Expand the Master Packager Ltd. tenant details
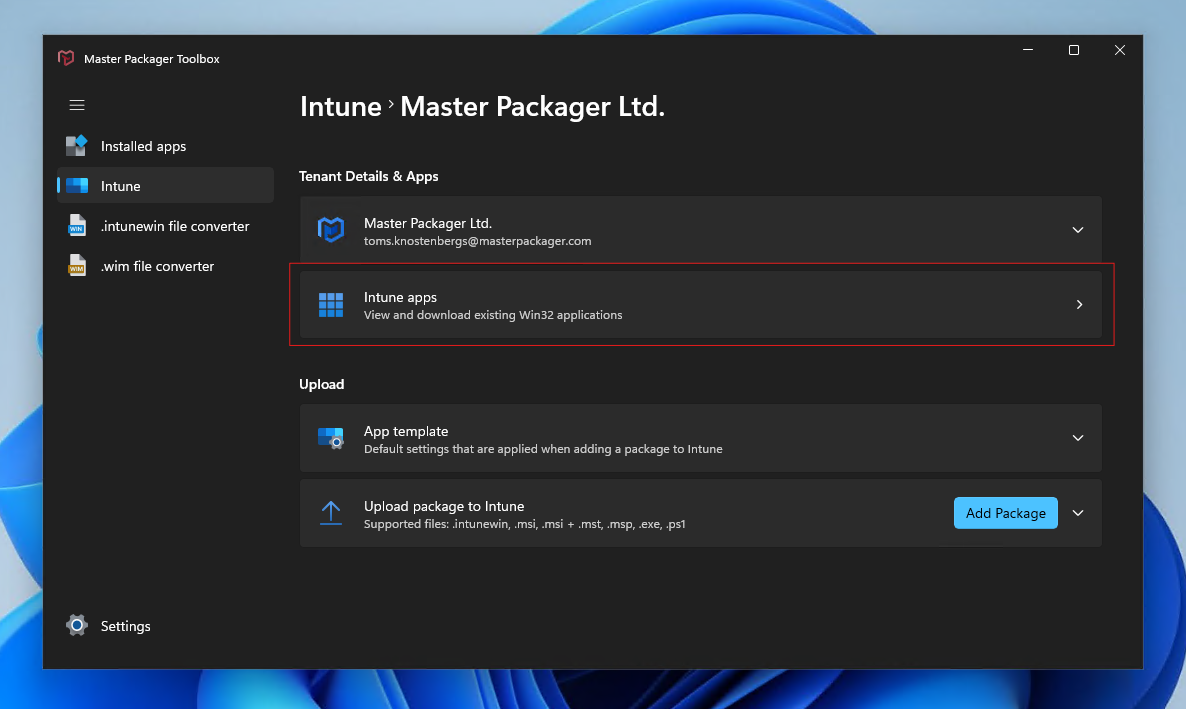 1078,230
